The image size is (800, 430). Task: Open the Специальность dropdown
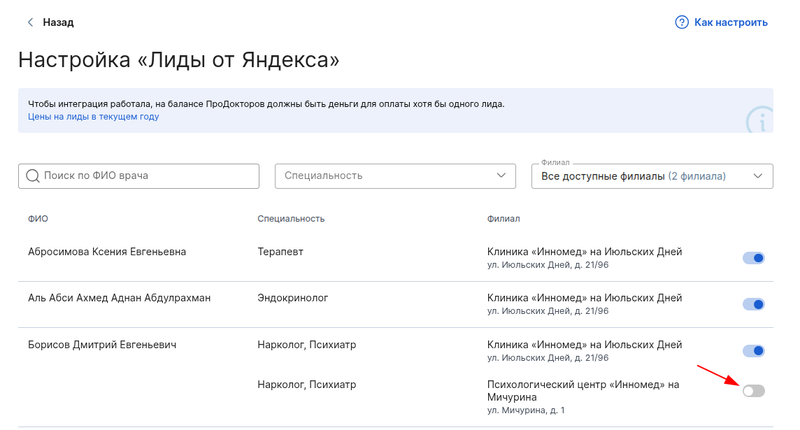(395, 176)
